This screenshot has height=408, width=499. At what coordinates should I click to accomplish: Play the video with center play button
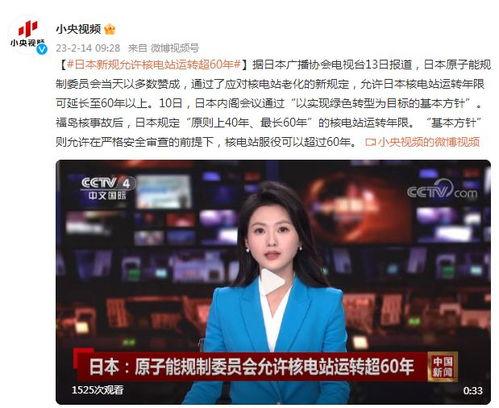[x=273, y=282]
